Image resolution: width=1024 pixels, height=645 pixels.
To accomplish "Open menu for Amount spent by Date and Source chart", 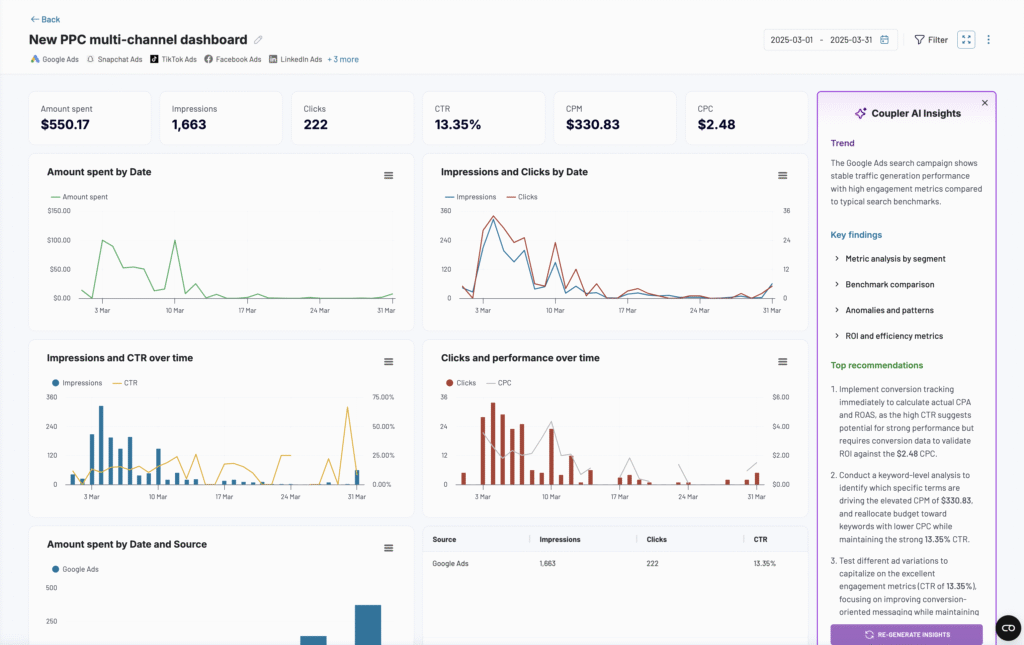I will 389,548.
